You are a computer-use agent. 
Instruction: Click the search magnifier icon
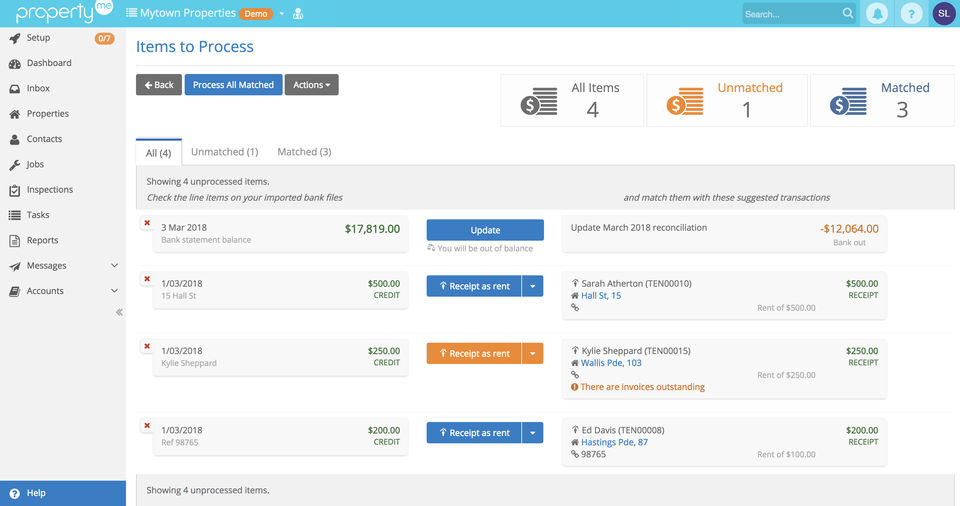click(847, 13)
